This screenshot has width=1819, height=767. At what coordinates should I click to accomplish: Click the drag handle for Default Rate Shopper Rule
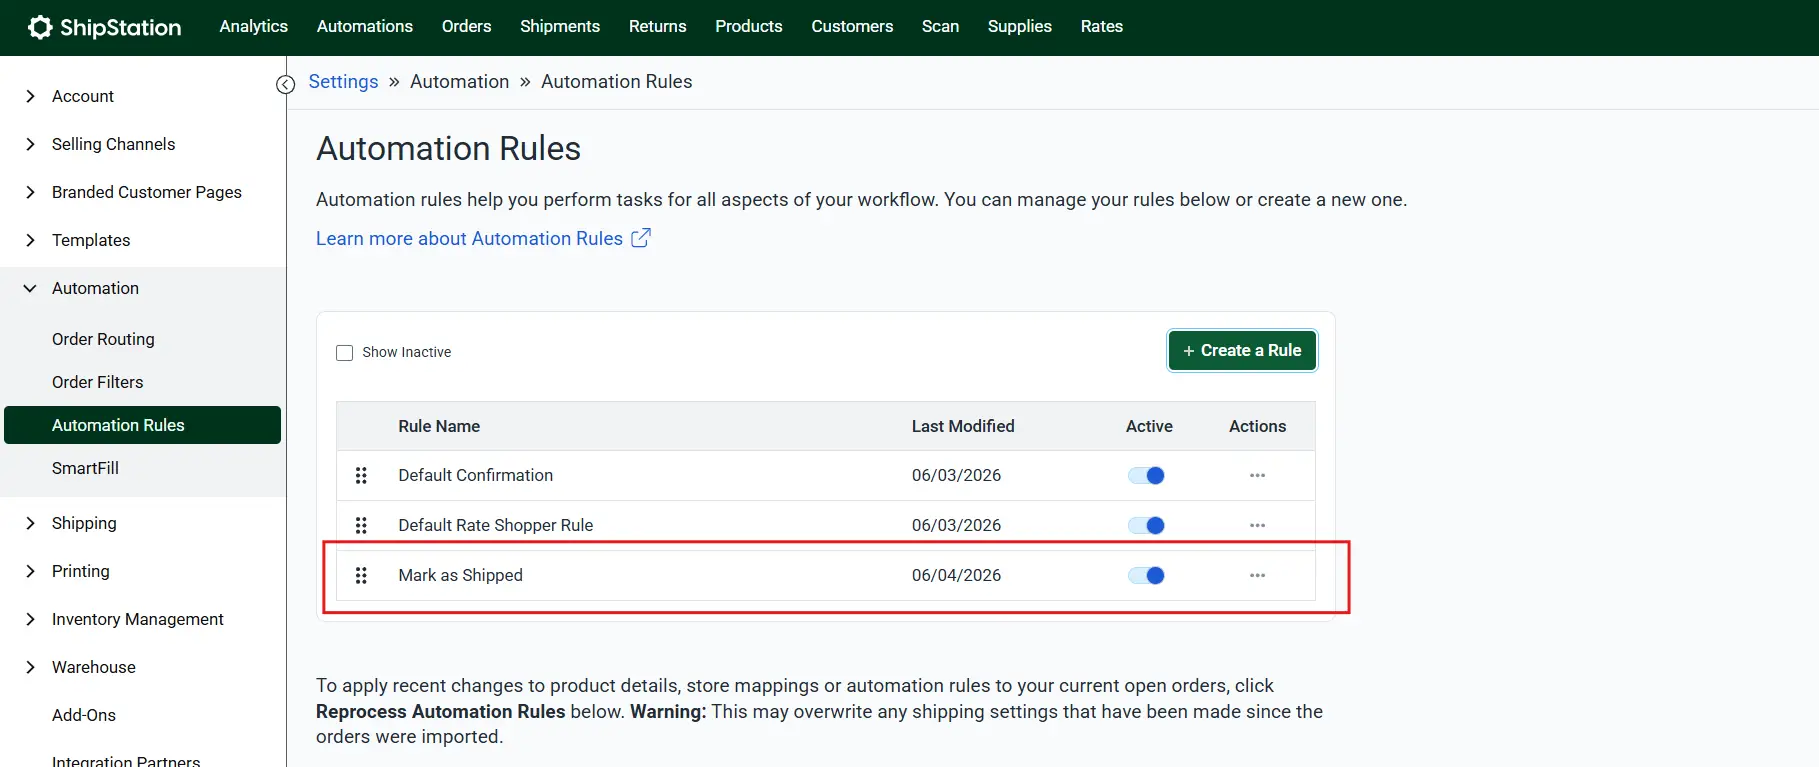361,526
